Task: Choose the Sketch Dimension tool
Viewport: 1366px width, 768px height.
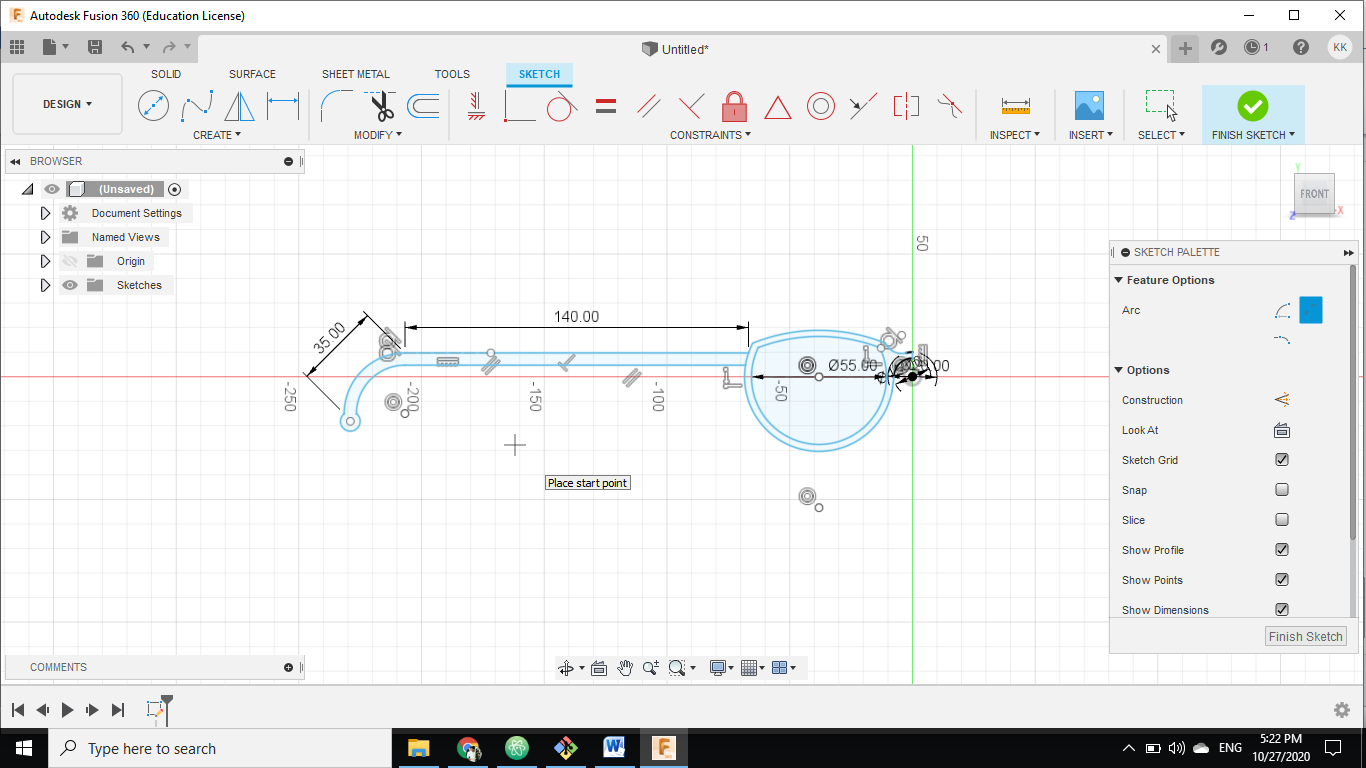Action: coord(283,105)
